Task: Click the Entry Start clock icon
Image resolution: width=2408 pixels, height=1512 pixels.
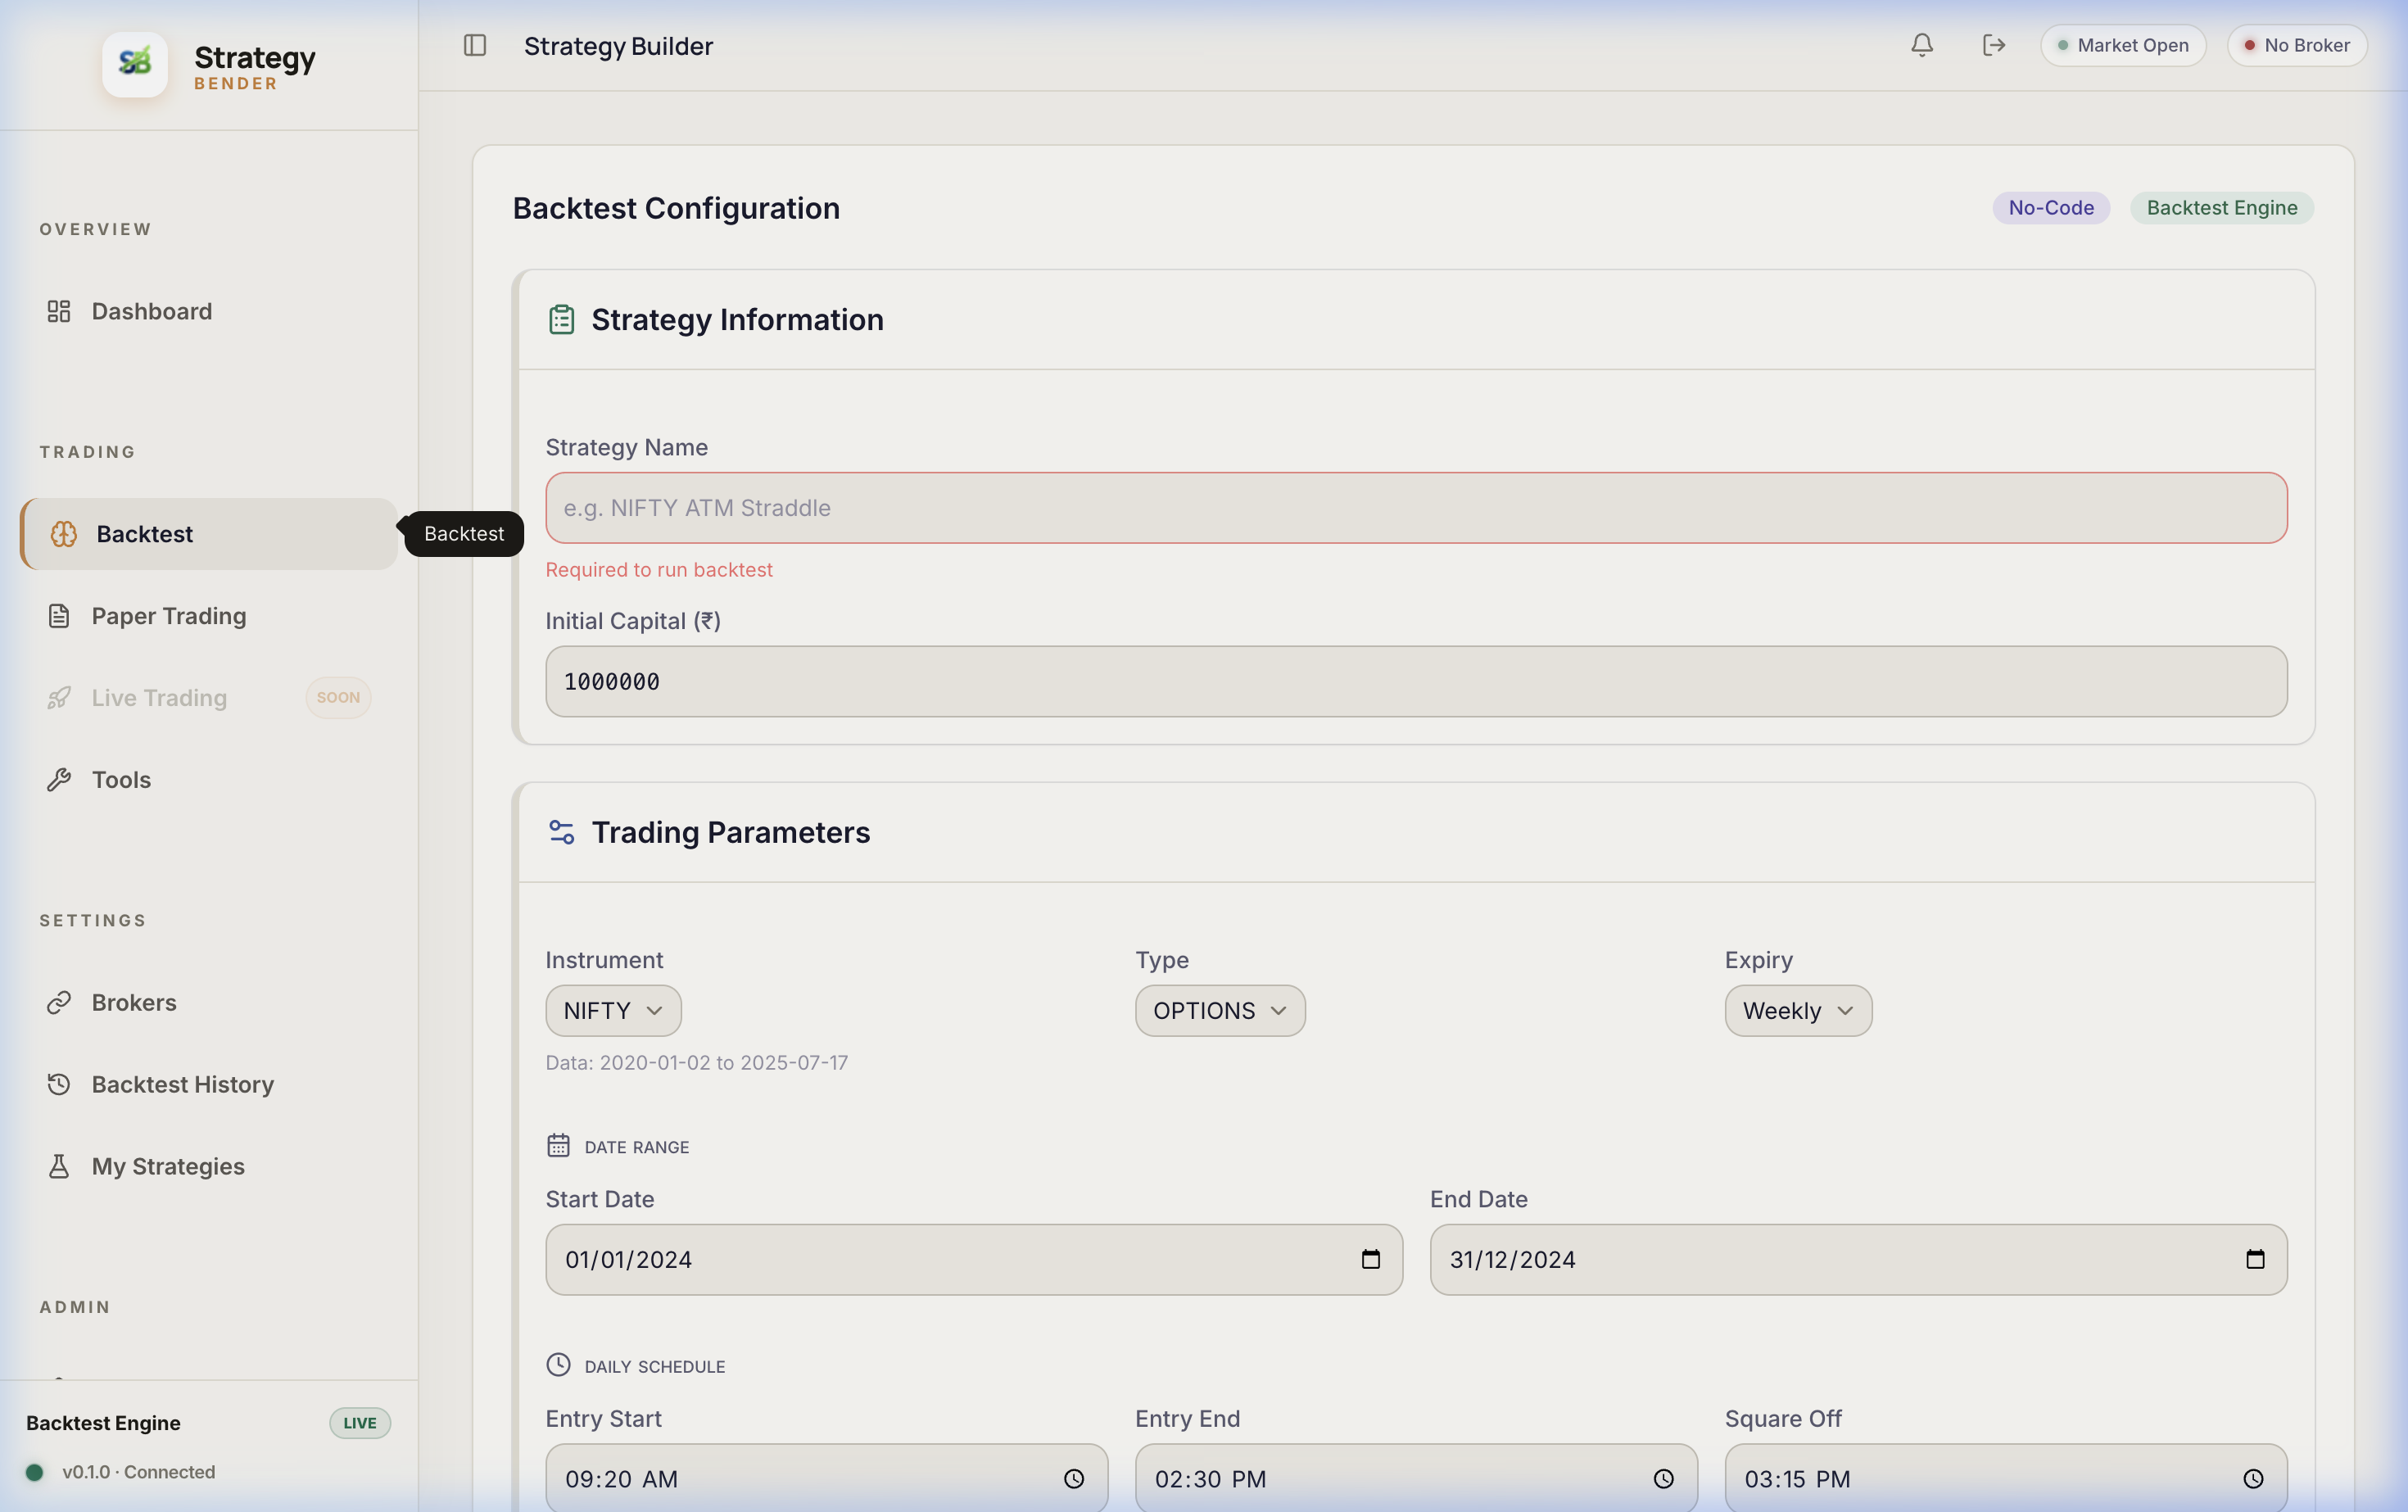Action: click(1073, 1478)
